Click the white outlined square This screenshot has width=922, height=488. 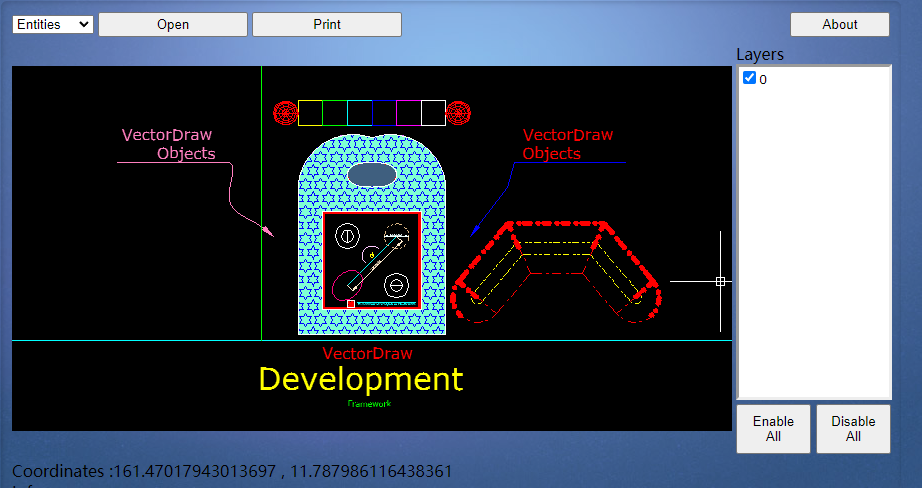tap(433, 113)
